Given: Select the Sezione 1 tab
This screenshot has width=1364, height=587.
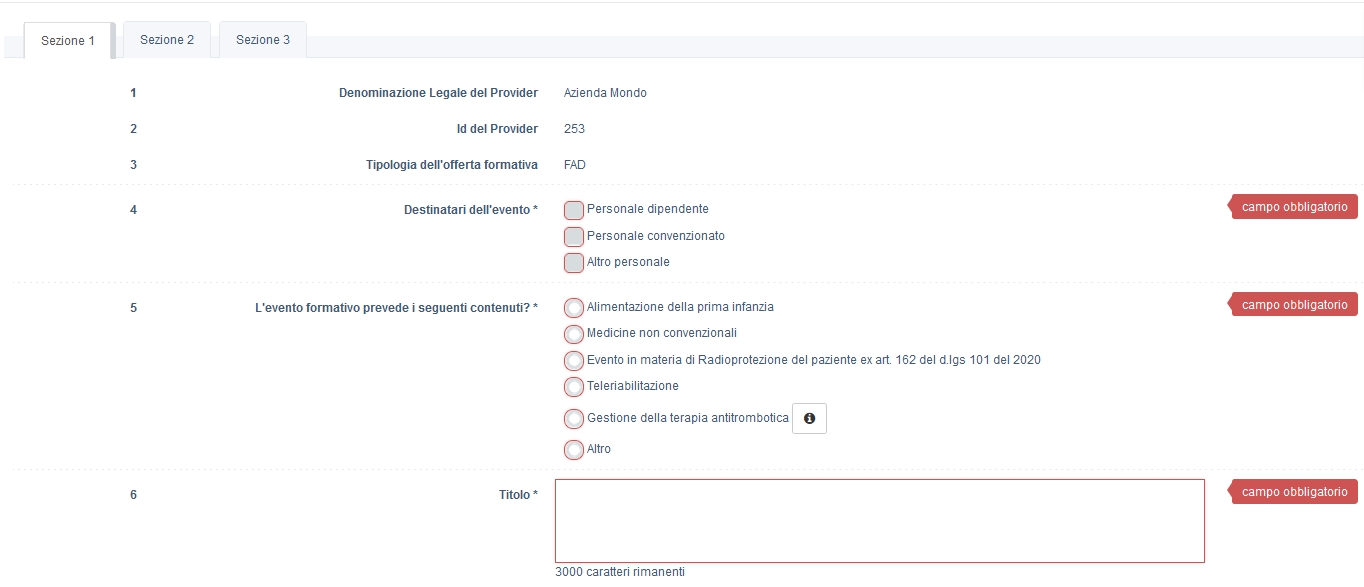Looking at the screenshot, I should pos(68,41).
